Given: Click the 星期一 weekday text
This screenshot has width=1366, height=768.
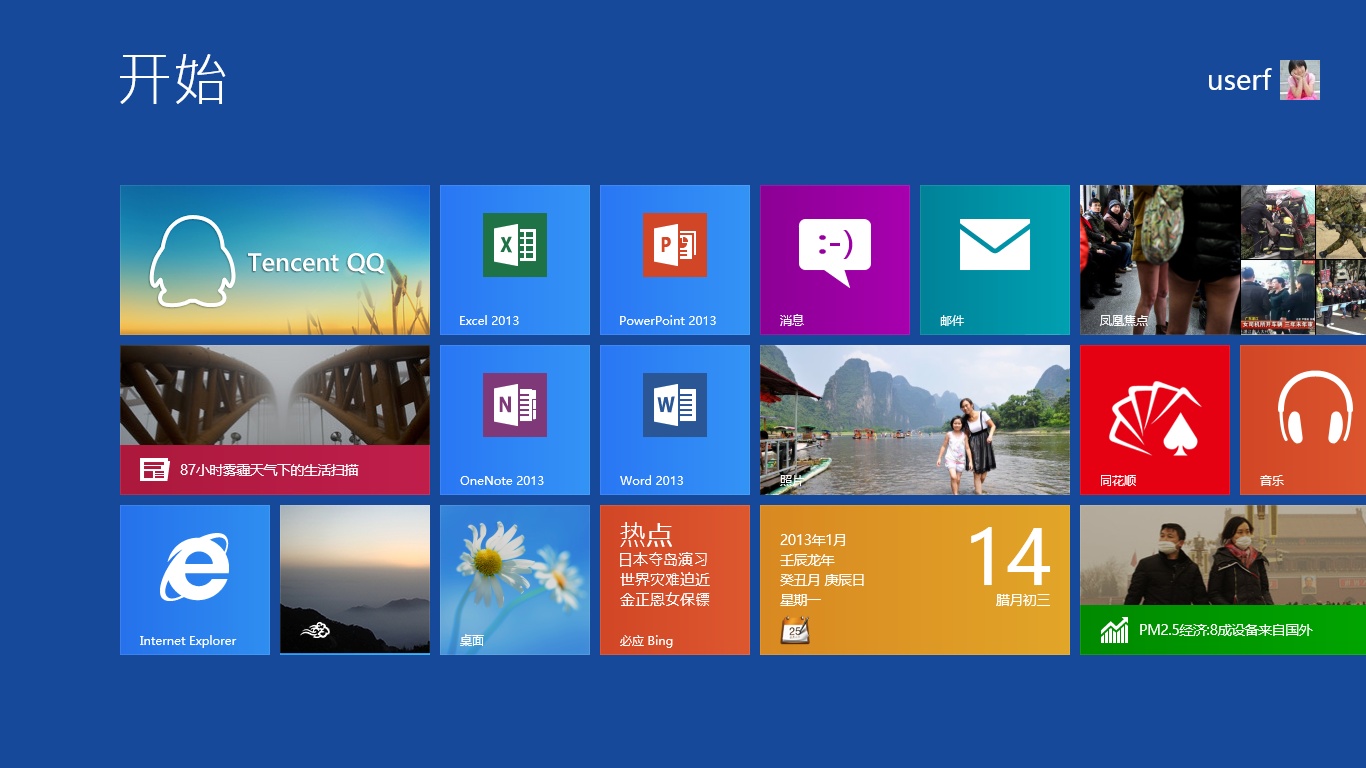Looking at the screenshot, I should [x=801, y=600].
